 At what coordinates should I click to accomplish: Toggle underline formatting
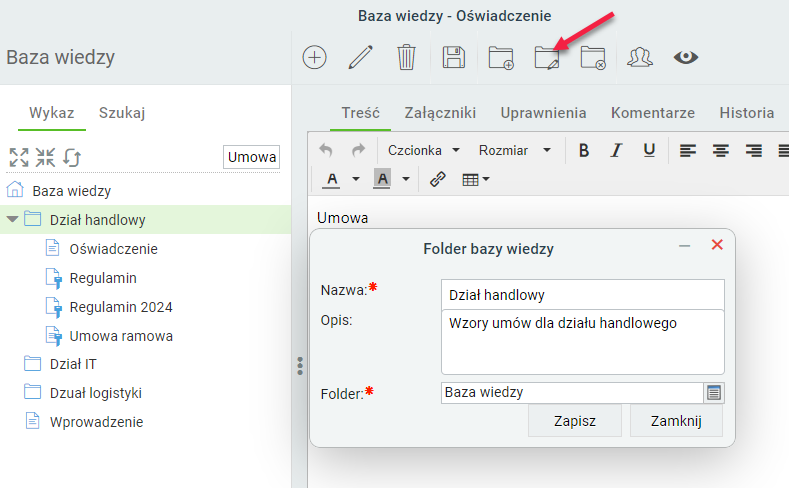tap(649, 150)
